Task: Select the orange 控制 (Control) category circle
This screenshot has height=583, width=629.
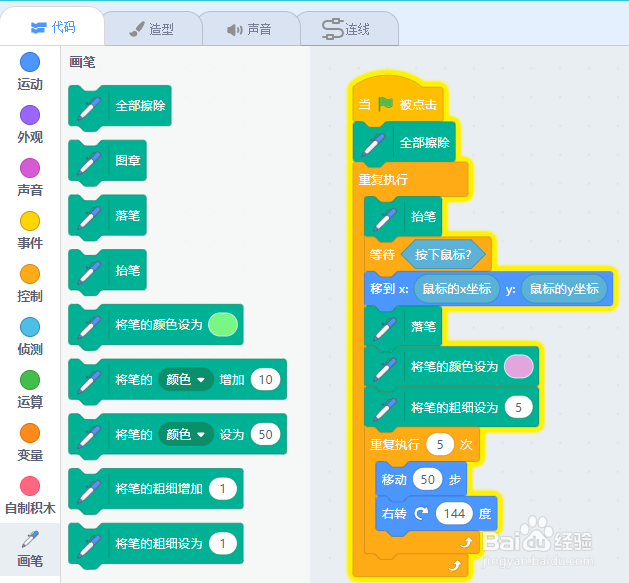Action: coord(30,274)
